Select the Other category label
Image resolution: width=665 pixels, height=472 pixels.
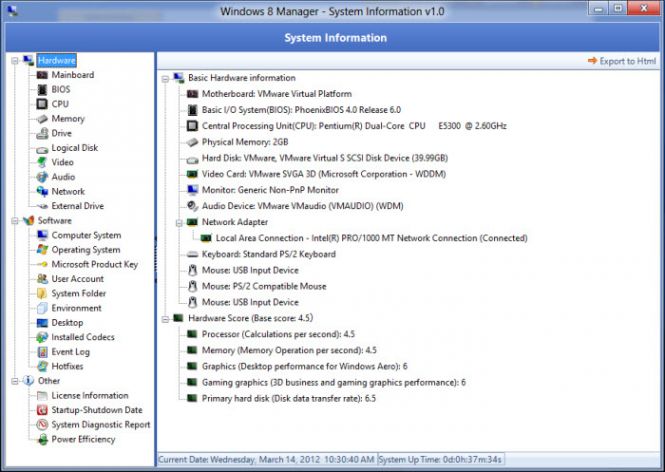(x=49, y=381)
